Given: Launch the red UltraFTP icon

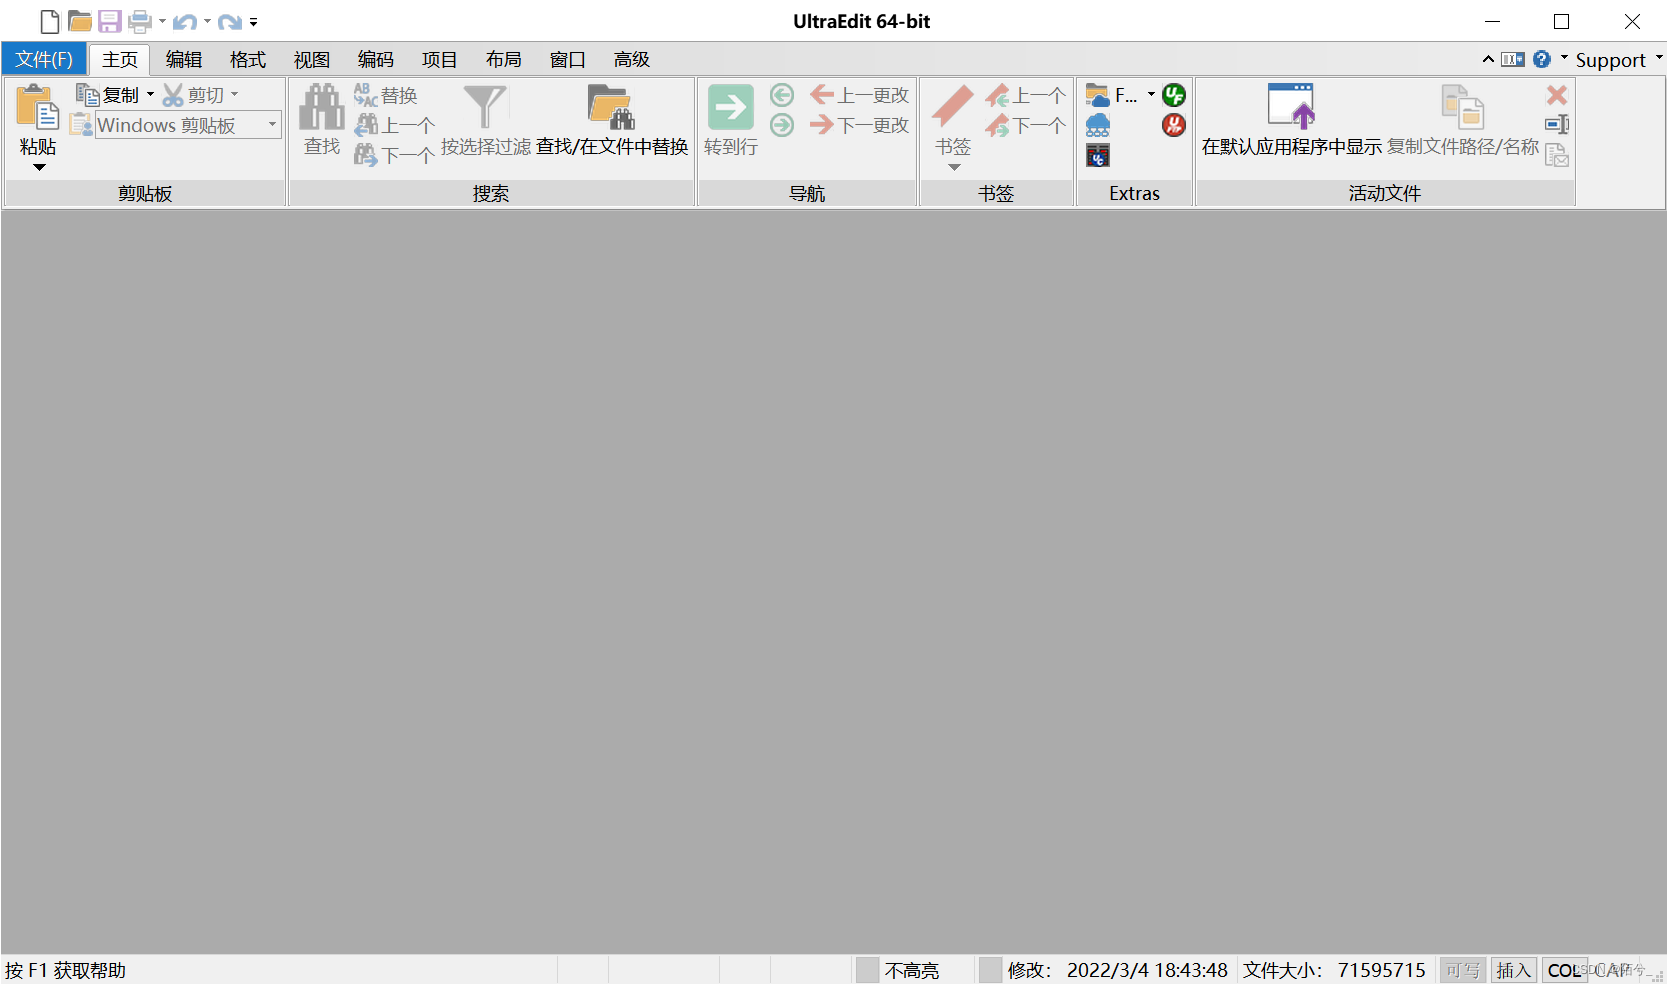Looking at the screenshot, I should click(x=1174, y=125).
